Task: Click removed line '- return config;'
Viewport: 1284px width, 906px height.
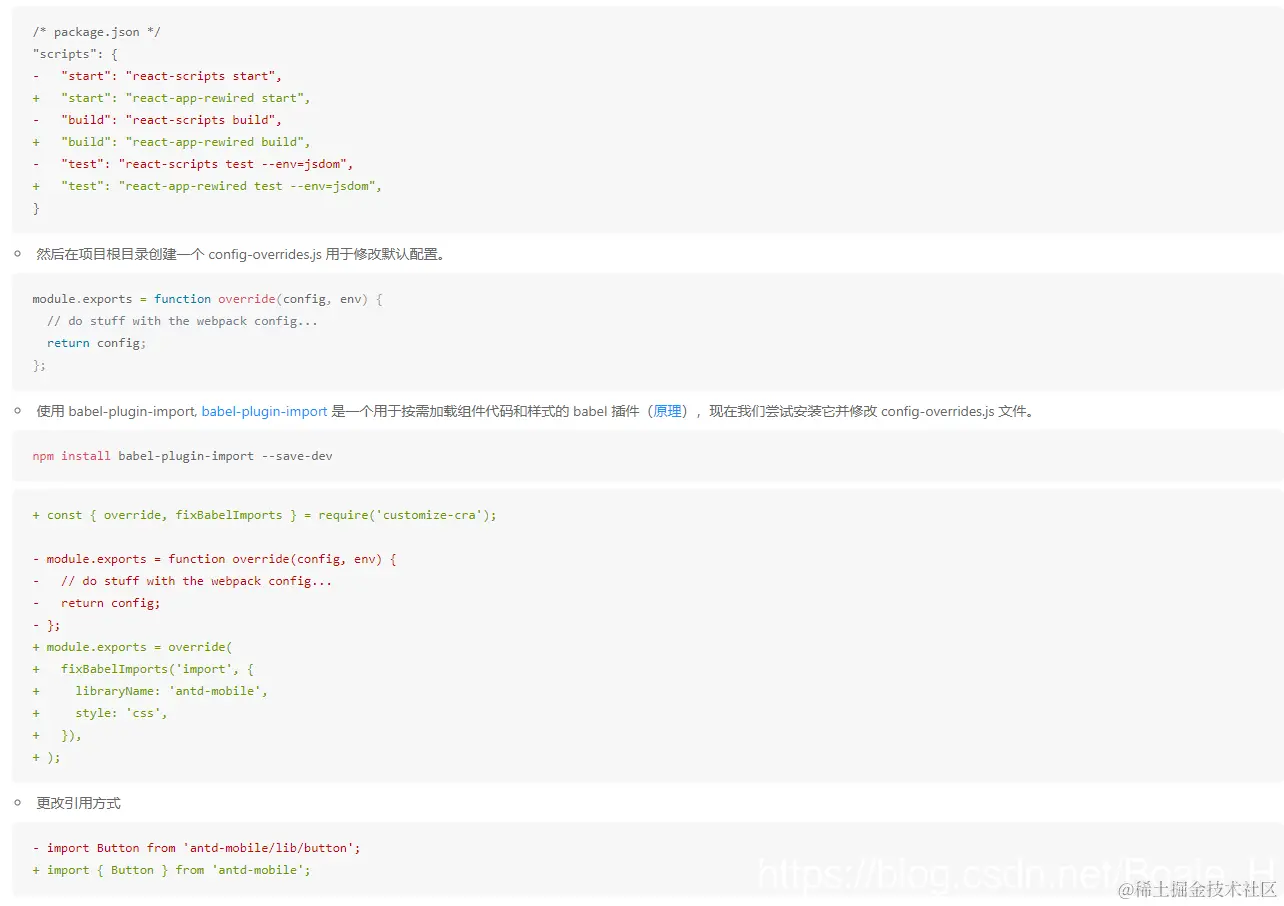Action: (96, 603)
